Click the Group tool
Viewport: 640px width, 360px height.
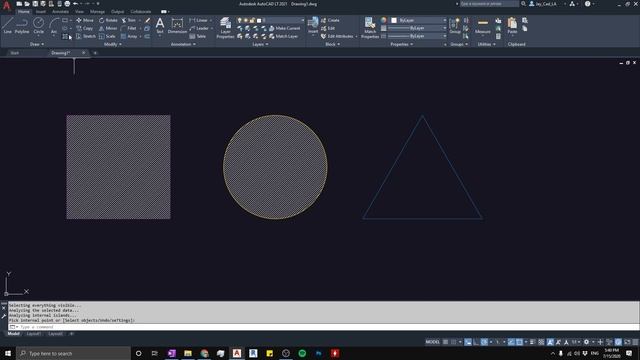coord(455,26)
